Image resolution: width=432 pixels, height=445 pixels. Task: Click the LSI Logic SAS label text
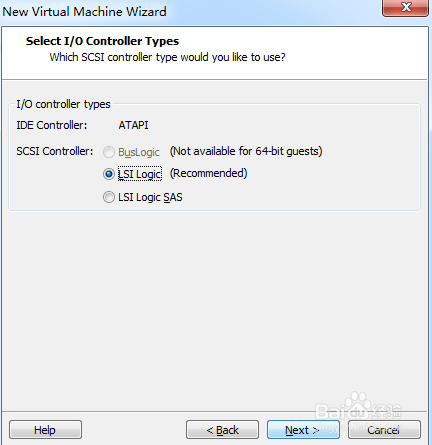150,197
